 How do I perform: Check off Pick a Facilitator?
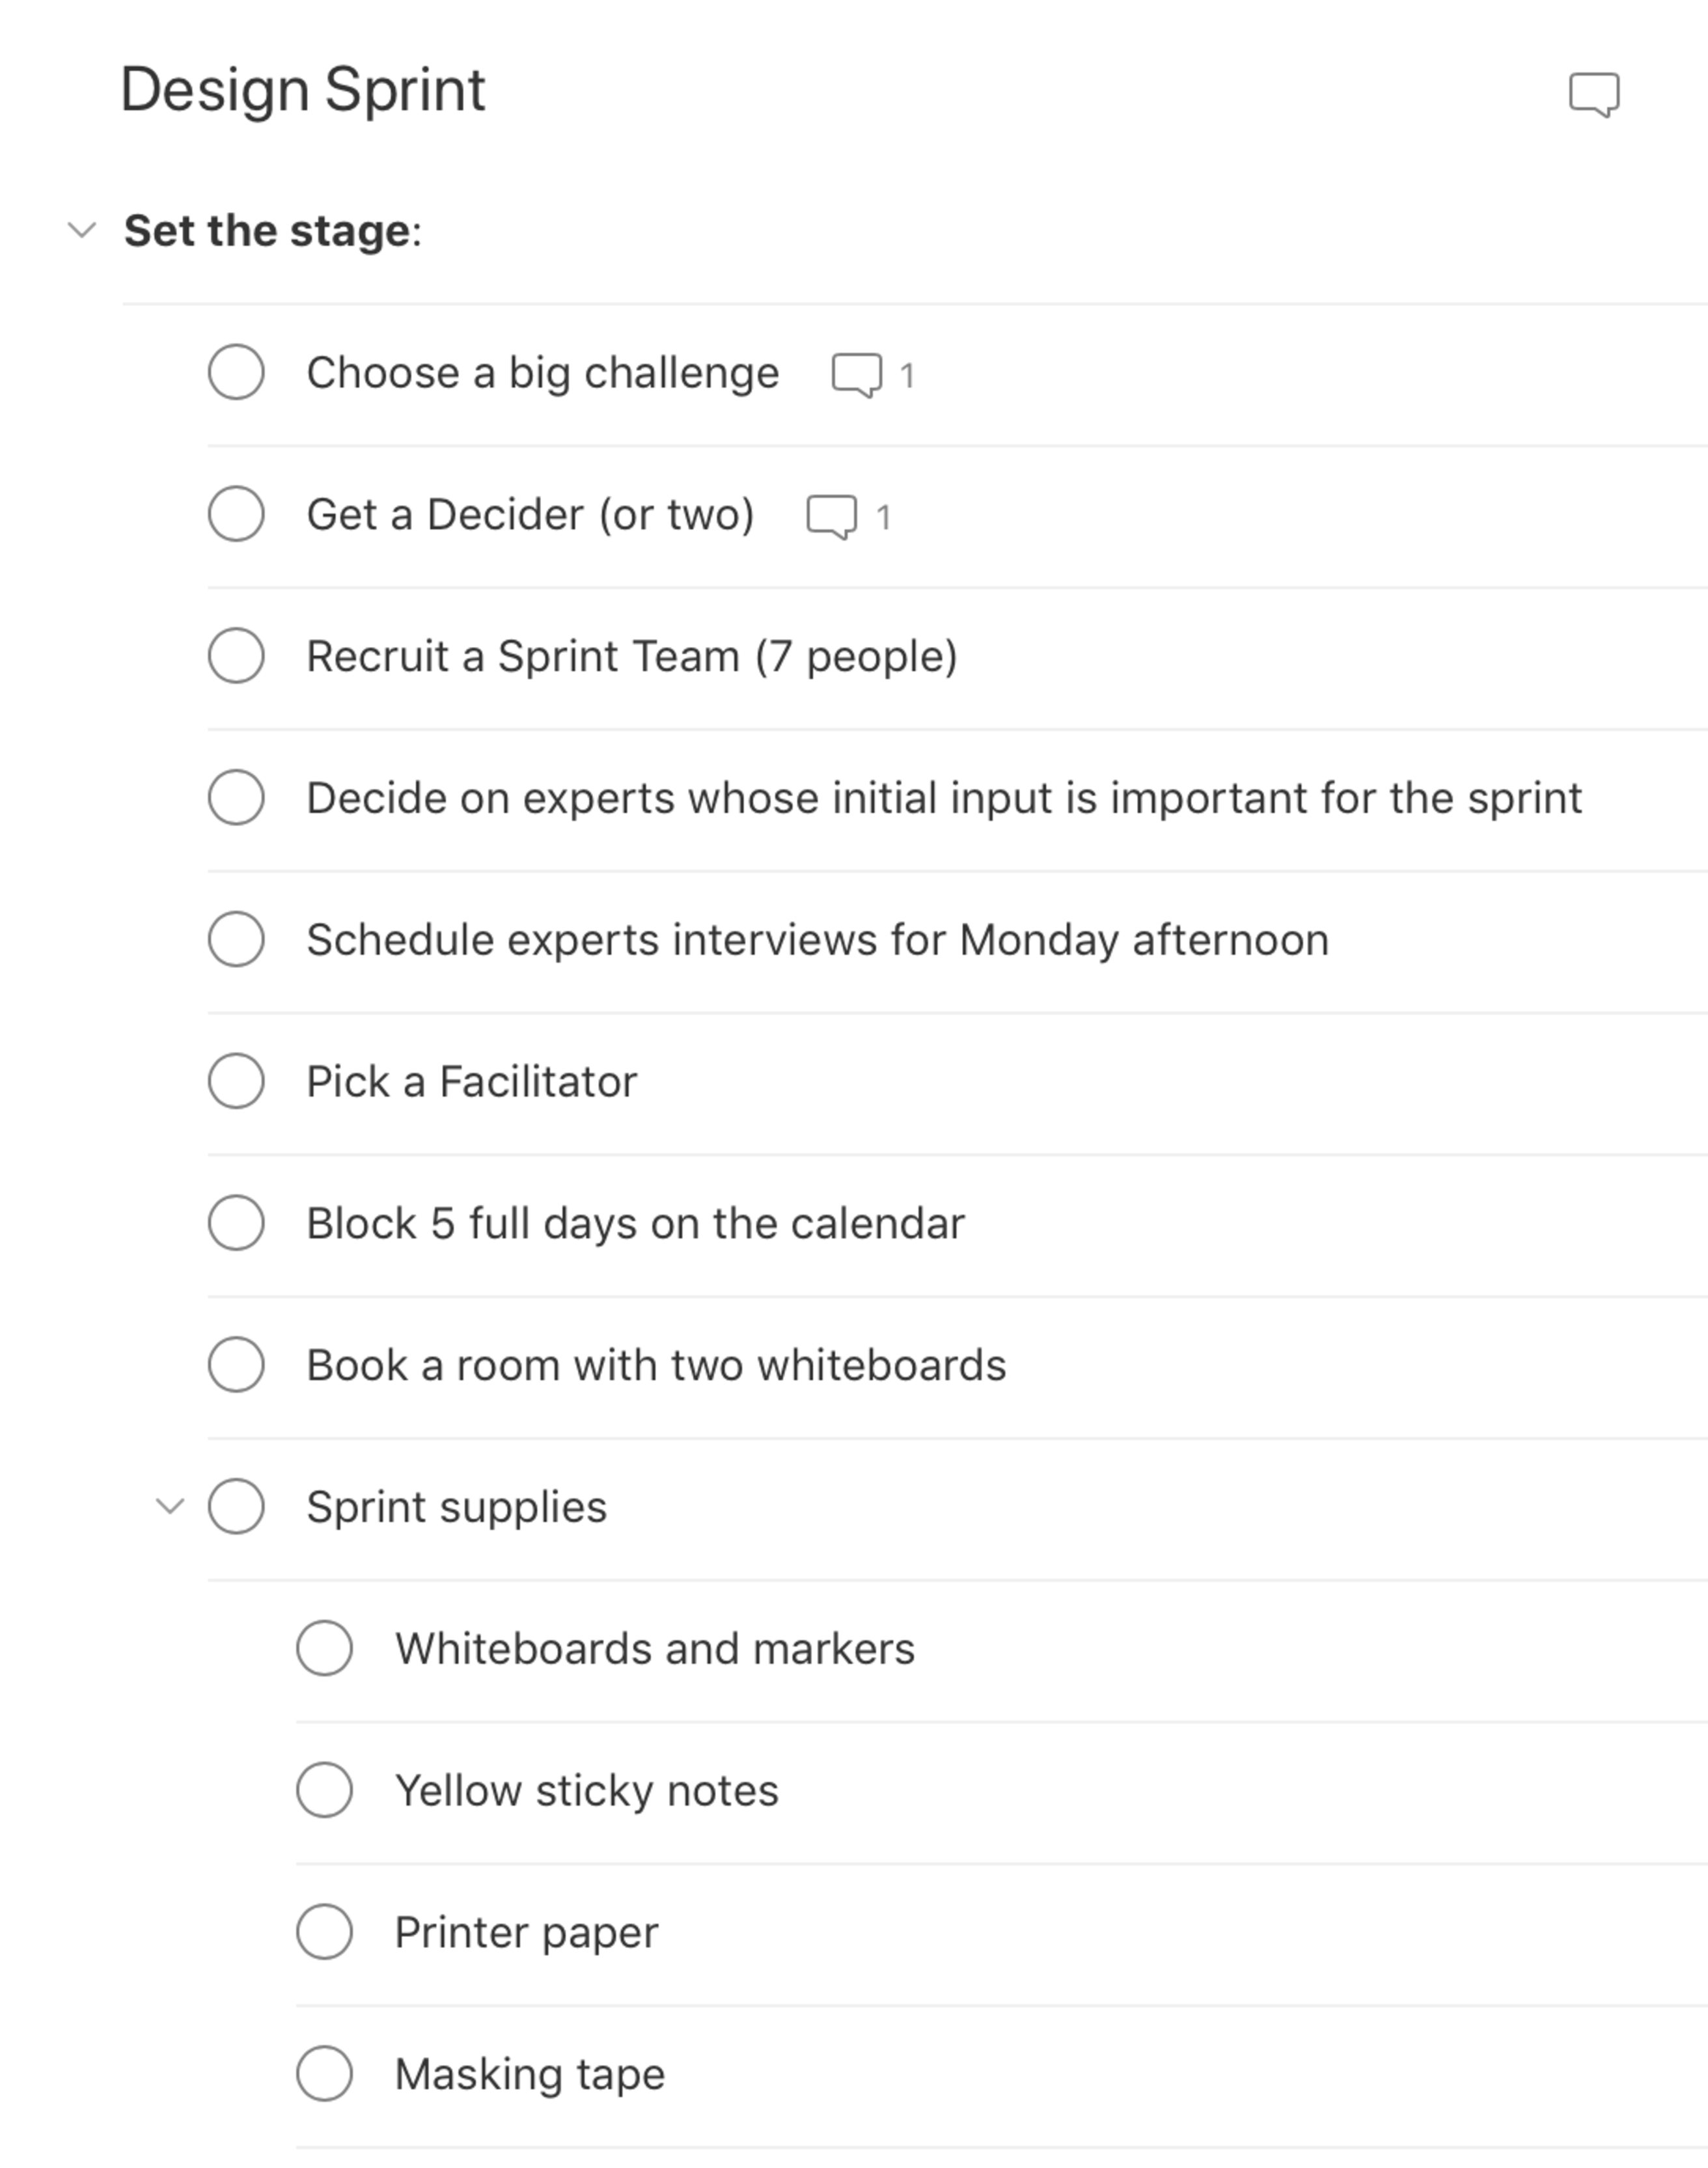click(x=236, y=1081)
